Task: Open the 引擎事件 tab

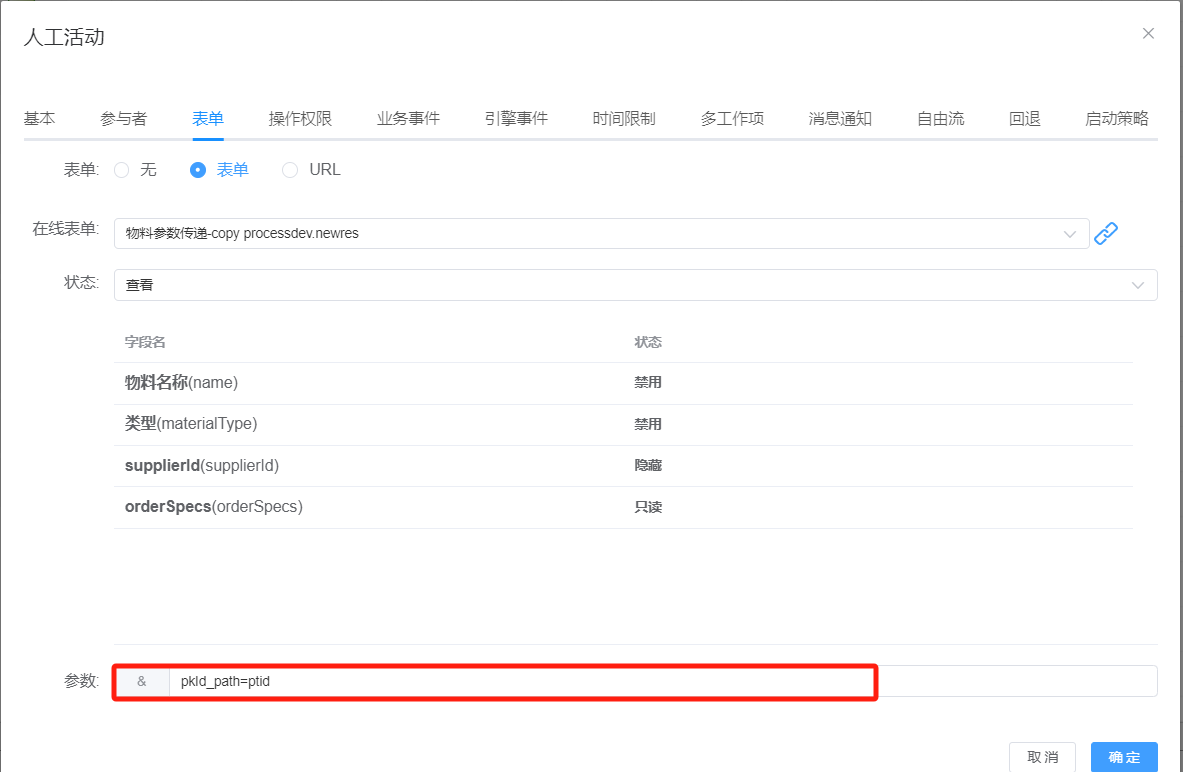Action: pyautogui.click(x=516, y=119)
